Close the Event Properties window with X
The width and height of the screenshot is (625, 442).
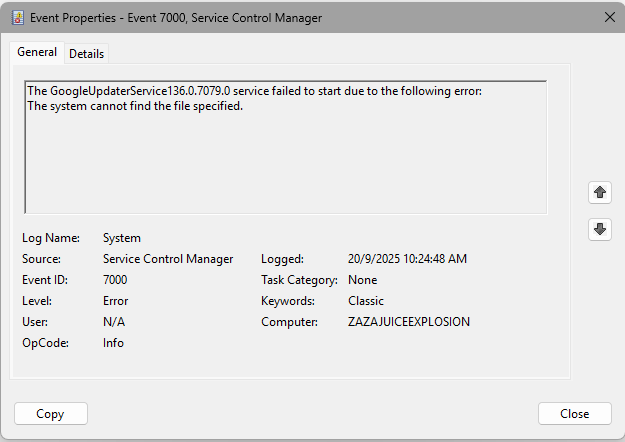tap(609, 17)
